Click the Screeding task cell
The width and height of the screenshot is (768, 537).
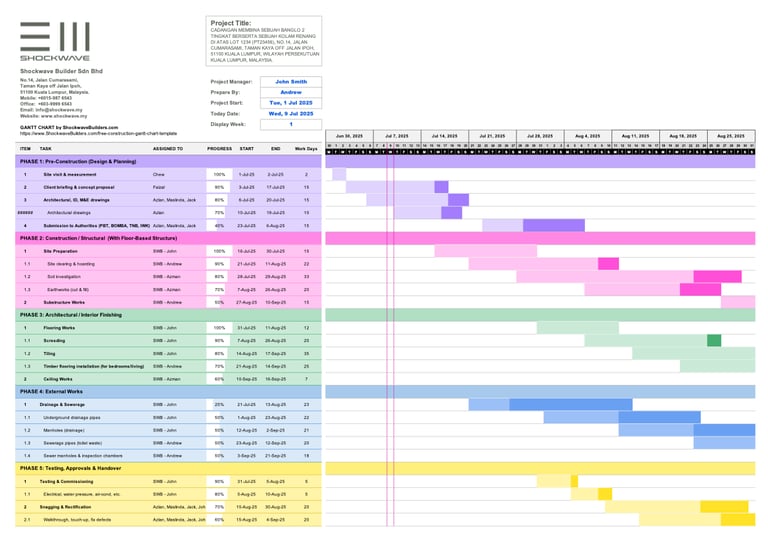54,341
